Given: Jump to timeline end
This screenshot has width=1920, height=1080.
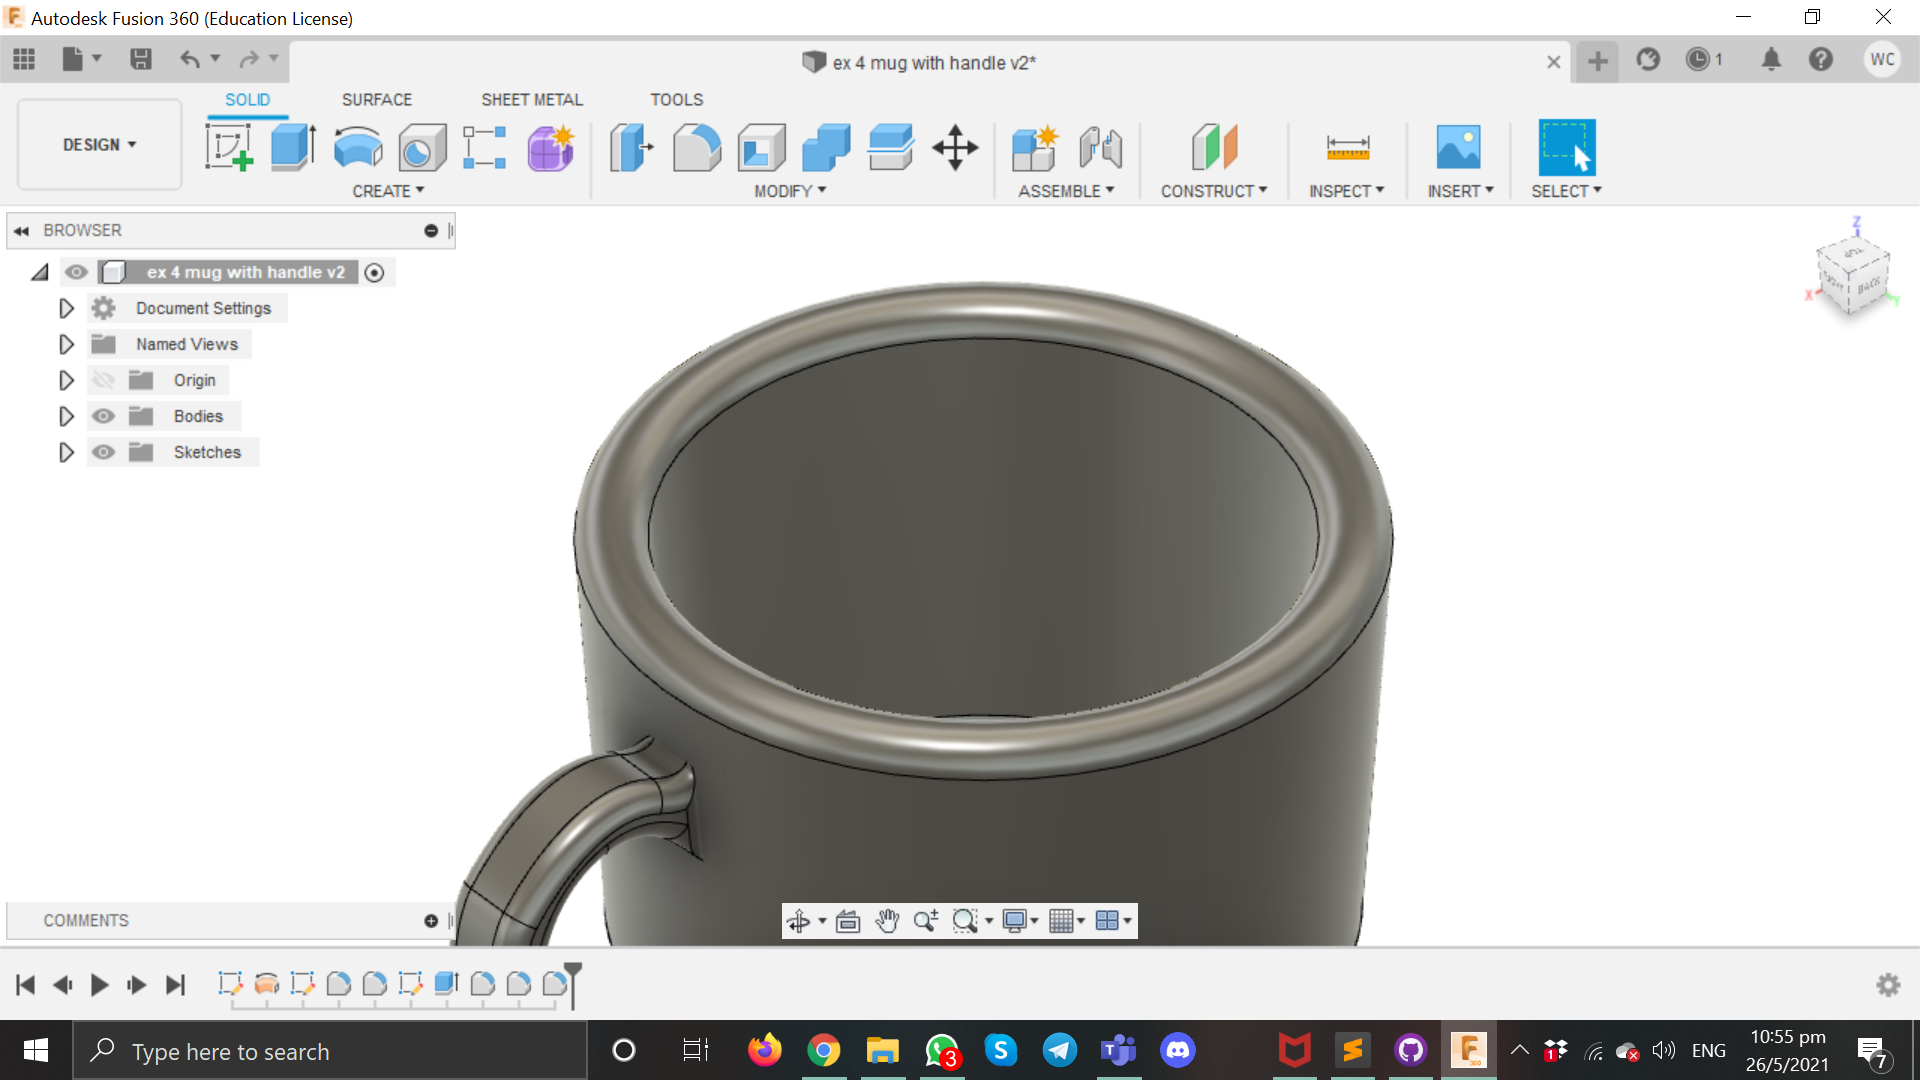Looking at the screenshot, I should (x=175, y=985).
